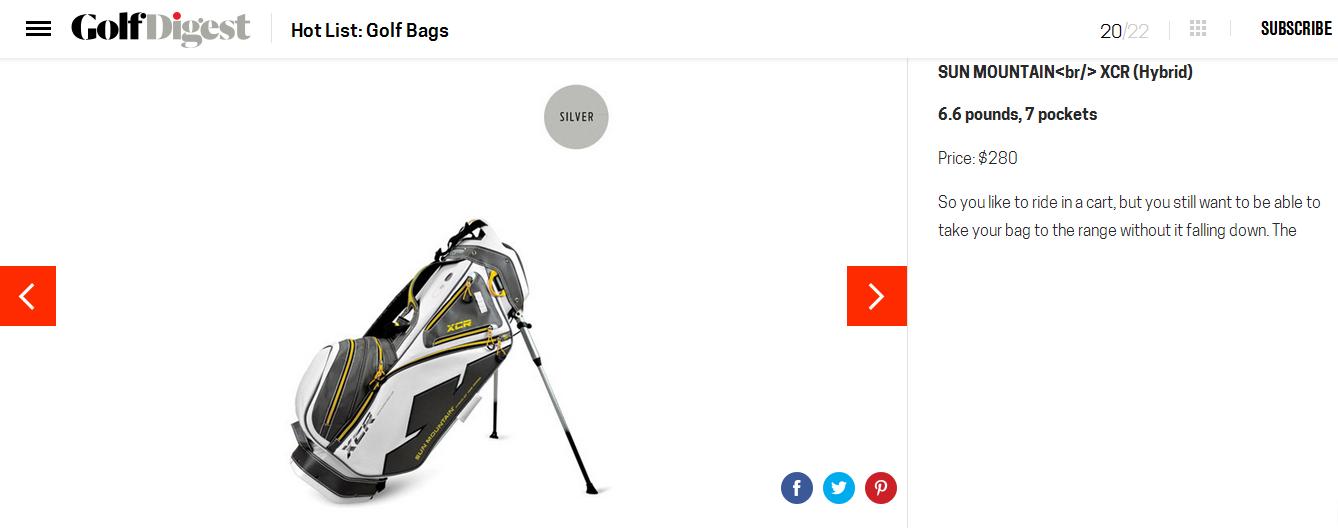Open the hamburger navigation menu
1338x528 pixels.
tap(38, 29)
